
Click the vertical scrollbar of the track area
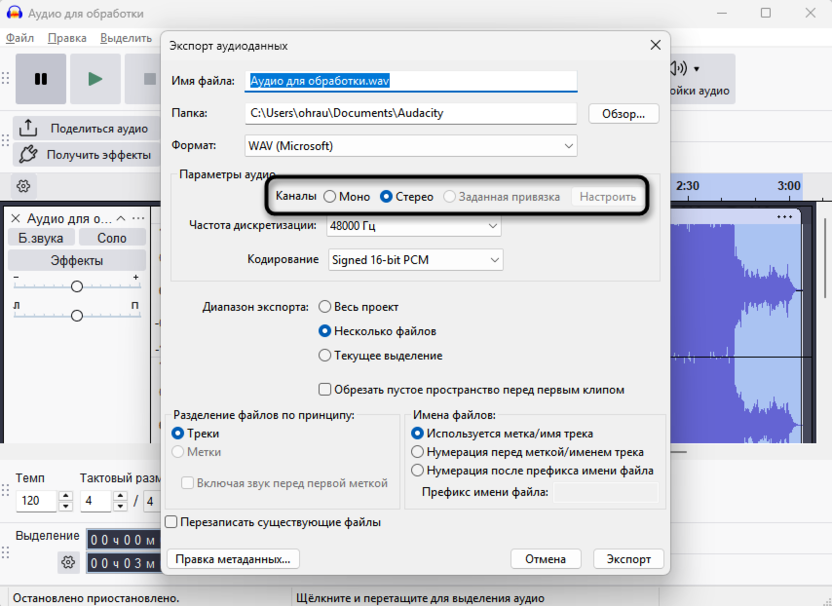pos(825,257)
